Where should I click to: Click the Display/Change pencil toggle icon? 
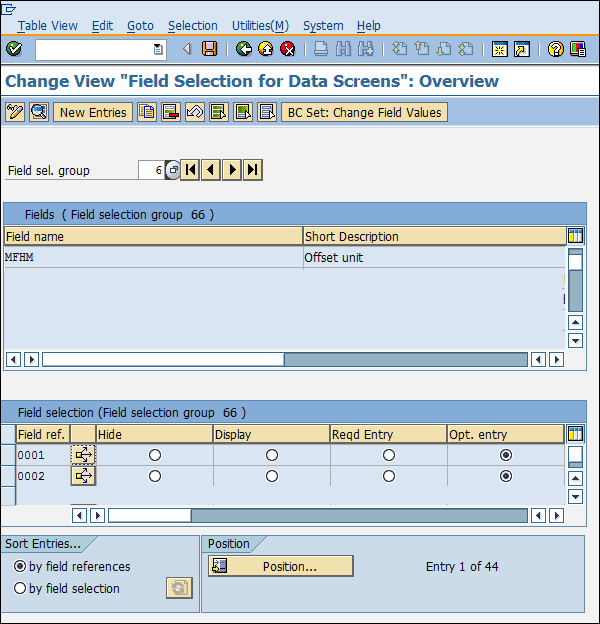click(15, 112)
